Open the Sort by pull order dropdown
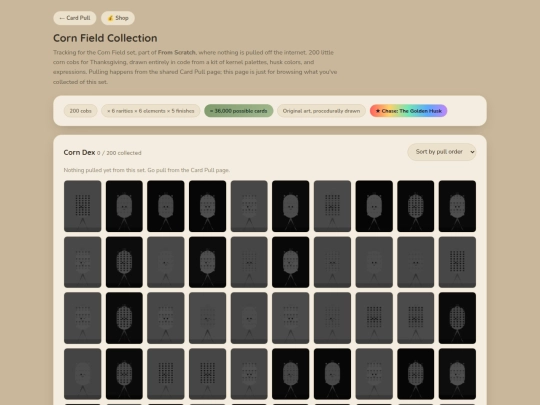Viewport: 540px width, 405px height. [x=442, y=152]
